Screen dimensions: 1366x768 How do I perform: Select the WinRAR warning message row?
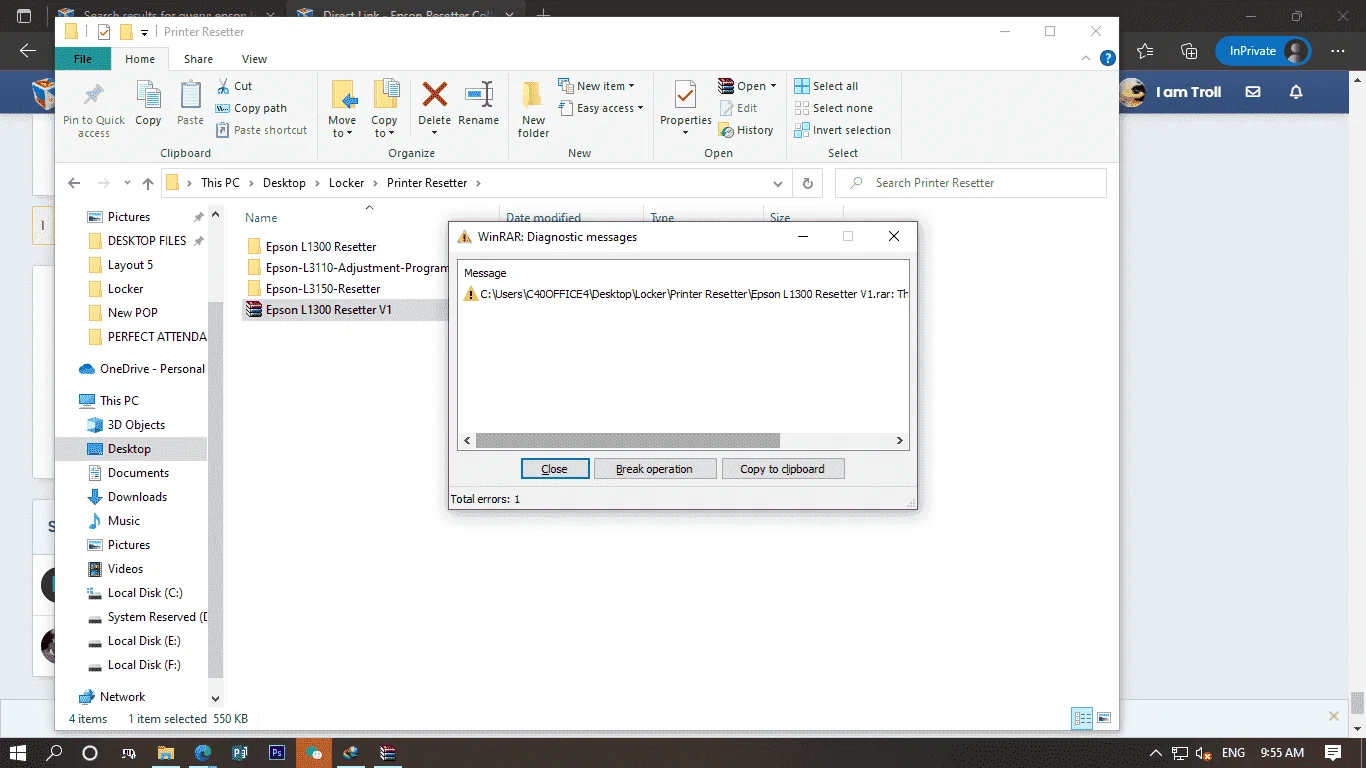pos(685,294)
